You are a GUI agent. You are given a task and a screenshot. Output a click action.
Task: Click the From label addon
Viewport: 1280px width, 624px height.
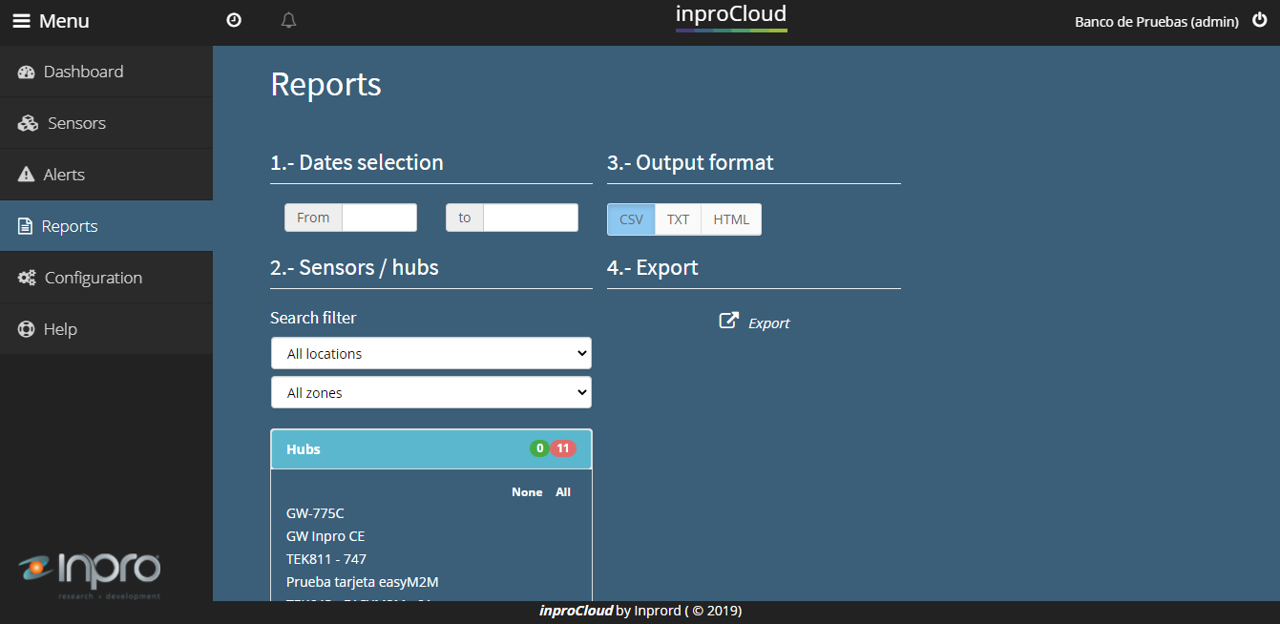pyautogui.click(x=313, y=218)
